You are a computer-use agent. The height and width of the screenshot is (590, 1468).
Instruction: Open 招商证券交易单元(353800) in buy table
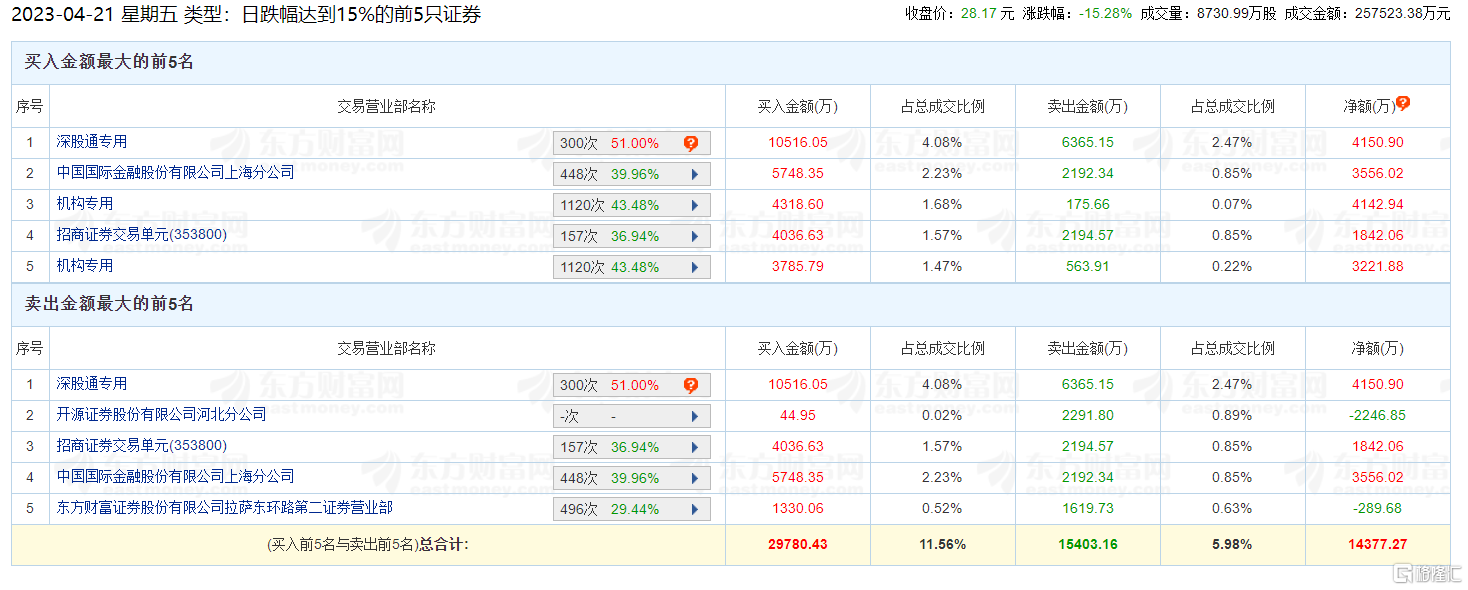[142, 234]
